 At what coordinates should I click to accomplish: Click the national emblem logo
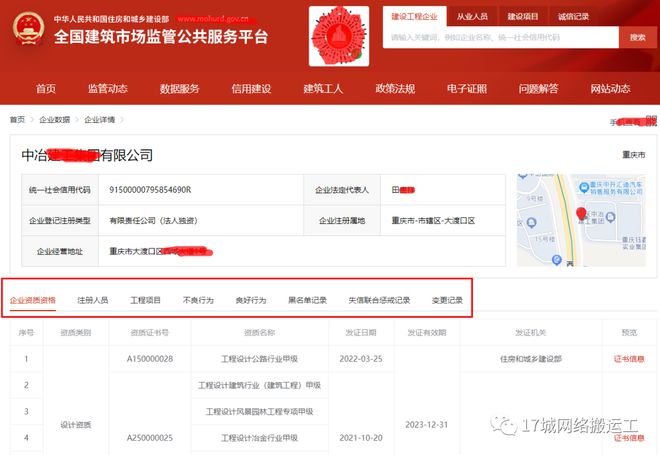[28, 28]
